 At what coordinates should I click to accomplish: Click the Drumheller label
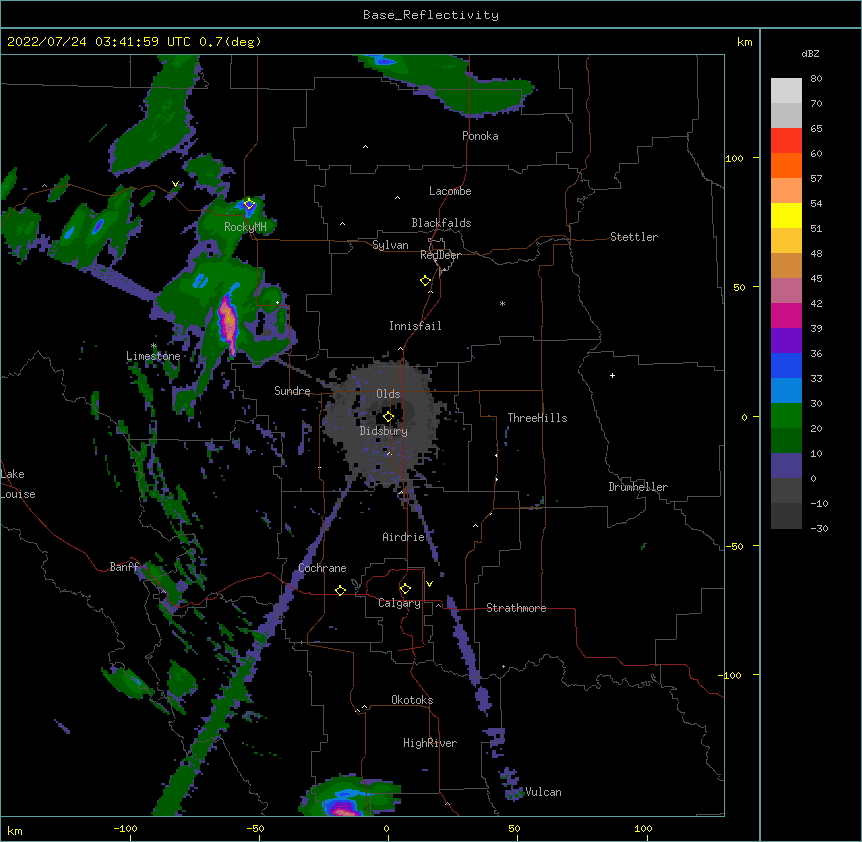click(638, 487)
